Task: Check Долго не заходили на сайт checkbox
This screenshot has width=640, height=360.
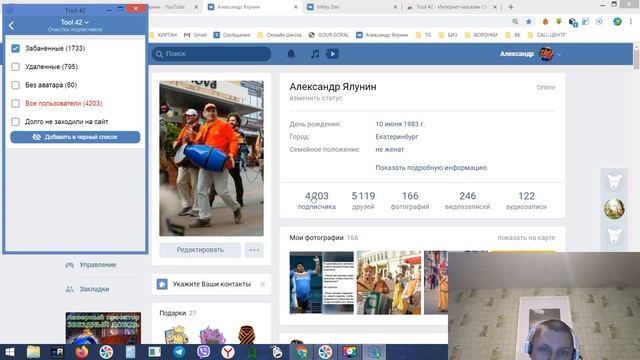Action: point(16,122)
